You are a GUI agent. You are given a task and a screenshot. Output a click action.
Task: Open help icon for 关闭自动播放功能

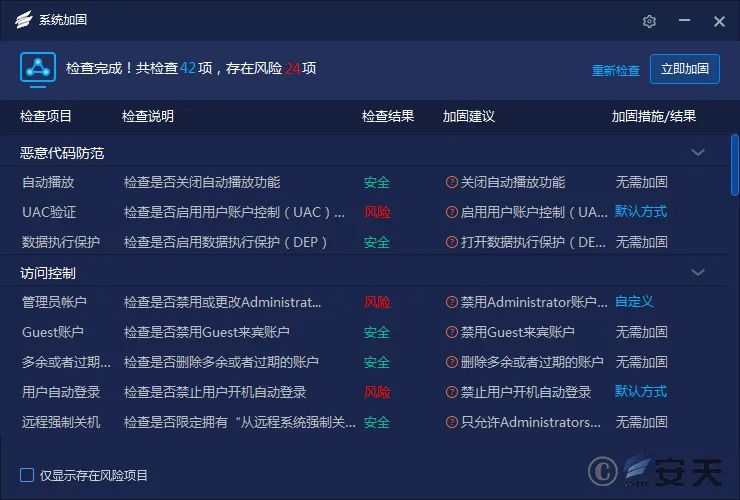(x=452, y=182)
